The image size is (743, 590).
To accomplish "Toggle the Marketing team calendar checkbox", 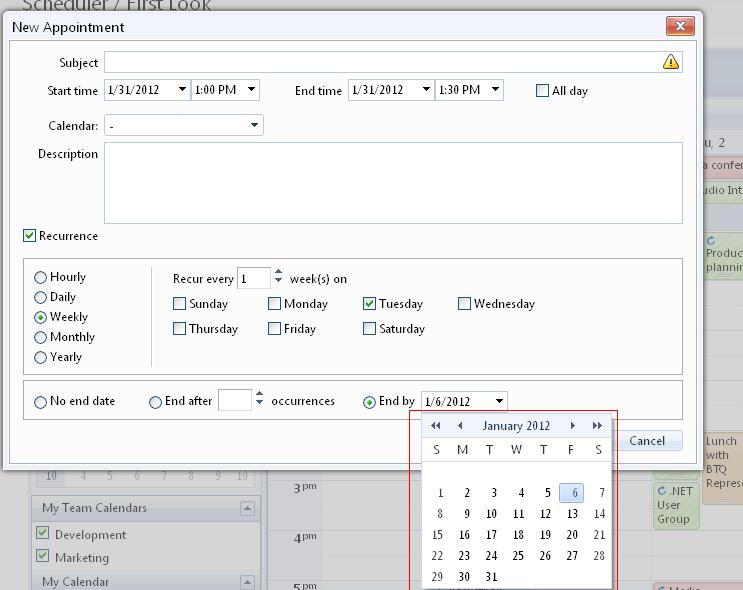I will tap(43, 555).
